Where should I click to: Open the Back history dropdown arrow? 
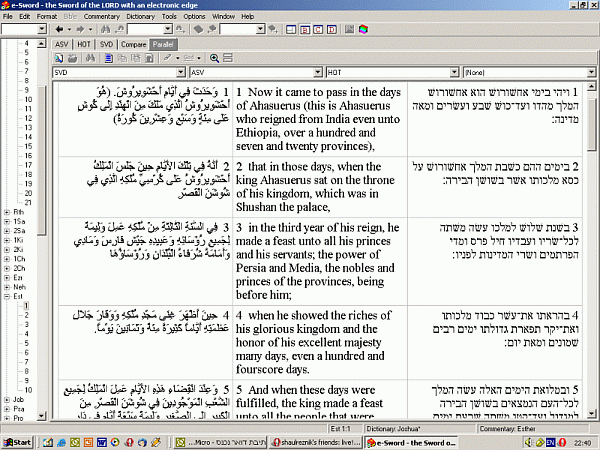[x=69, y=29]
